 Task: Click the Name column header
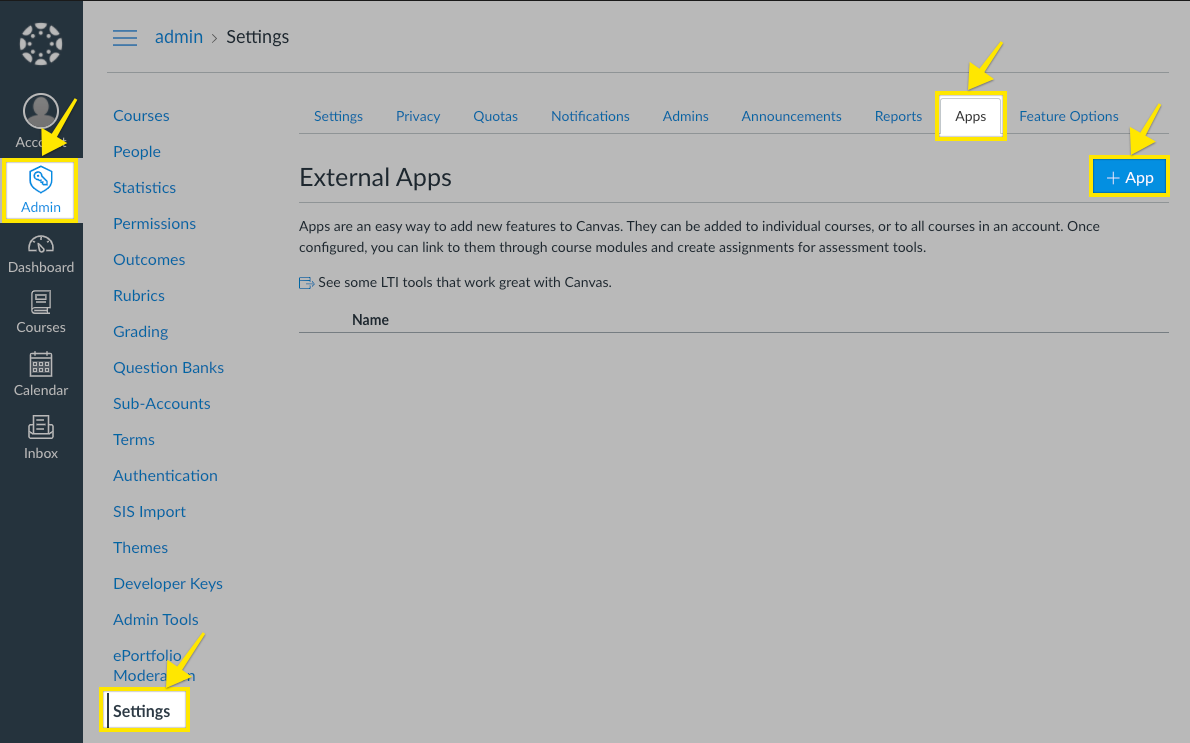370,319
